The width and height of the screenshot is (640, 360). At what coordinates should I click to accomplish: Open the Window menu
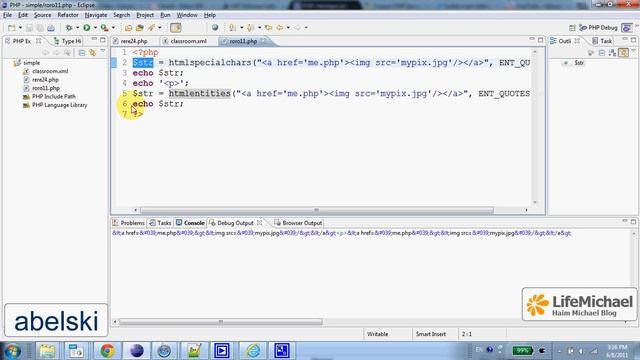coord(187,15)
